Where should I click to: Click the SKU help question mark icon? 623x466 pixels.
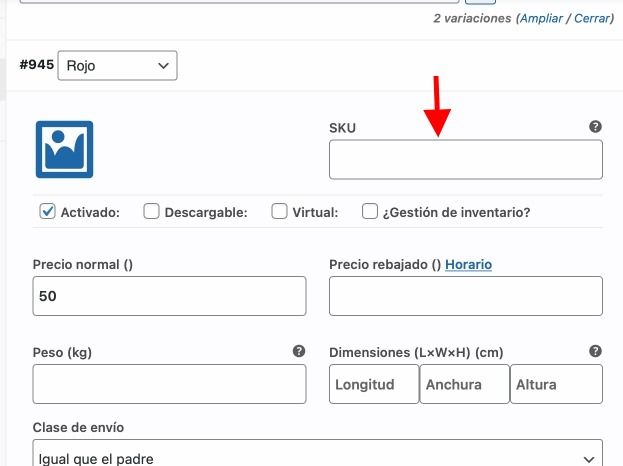click(x=595, y=127)
